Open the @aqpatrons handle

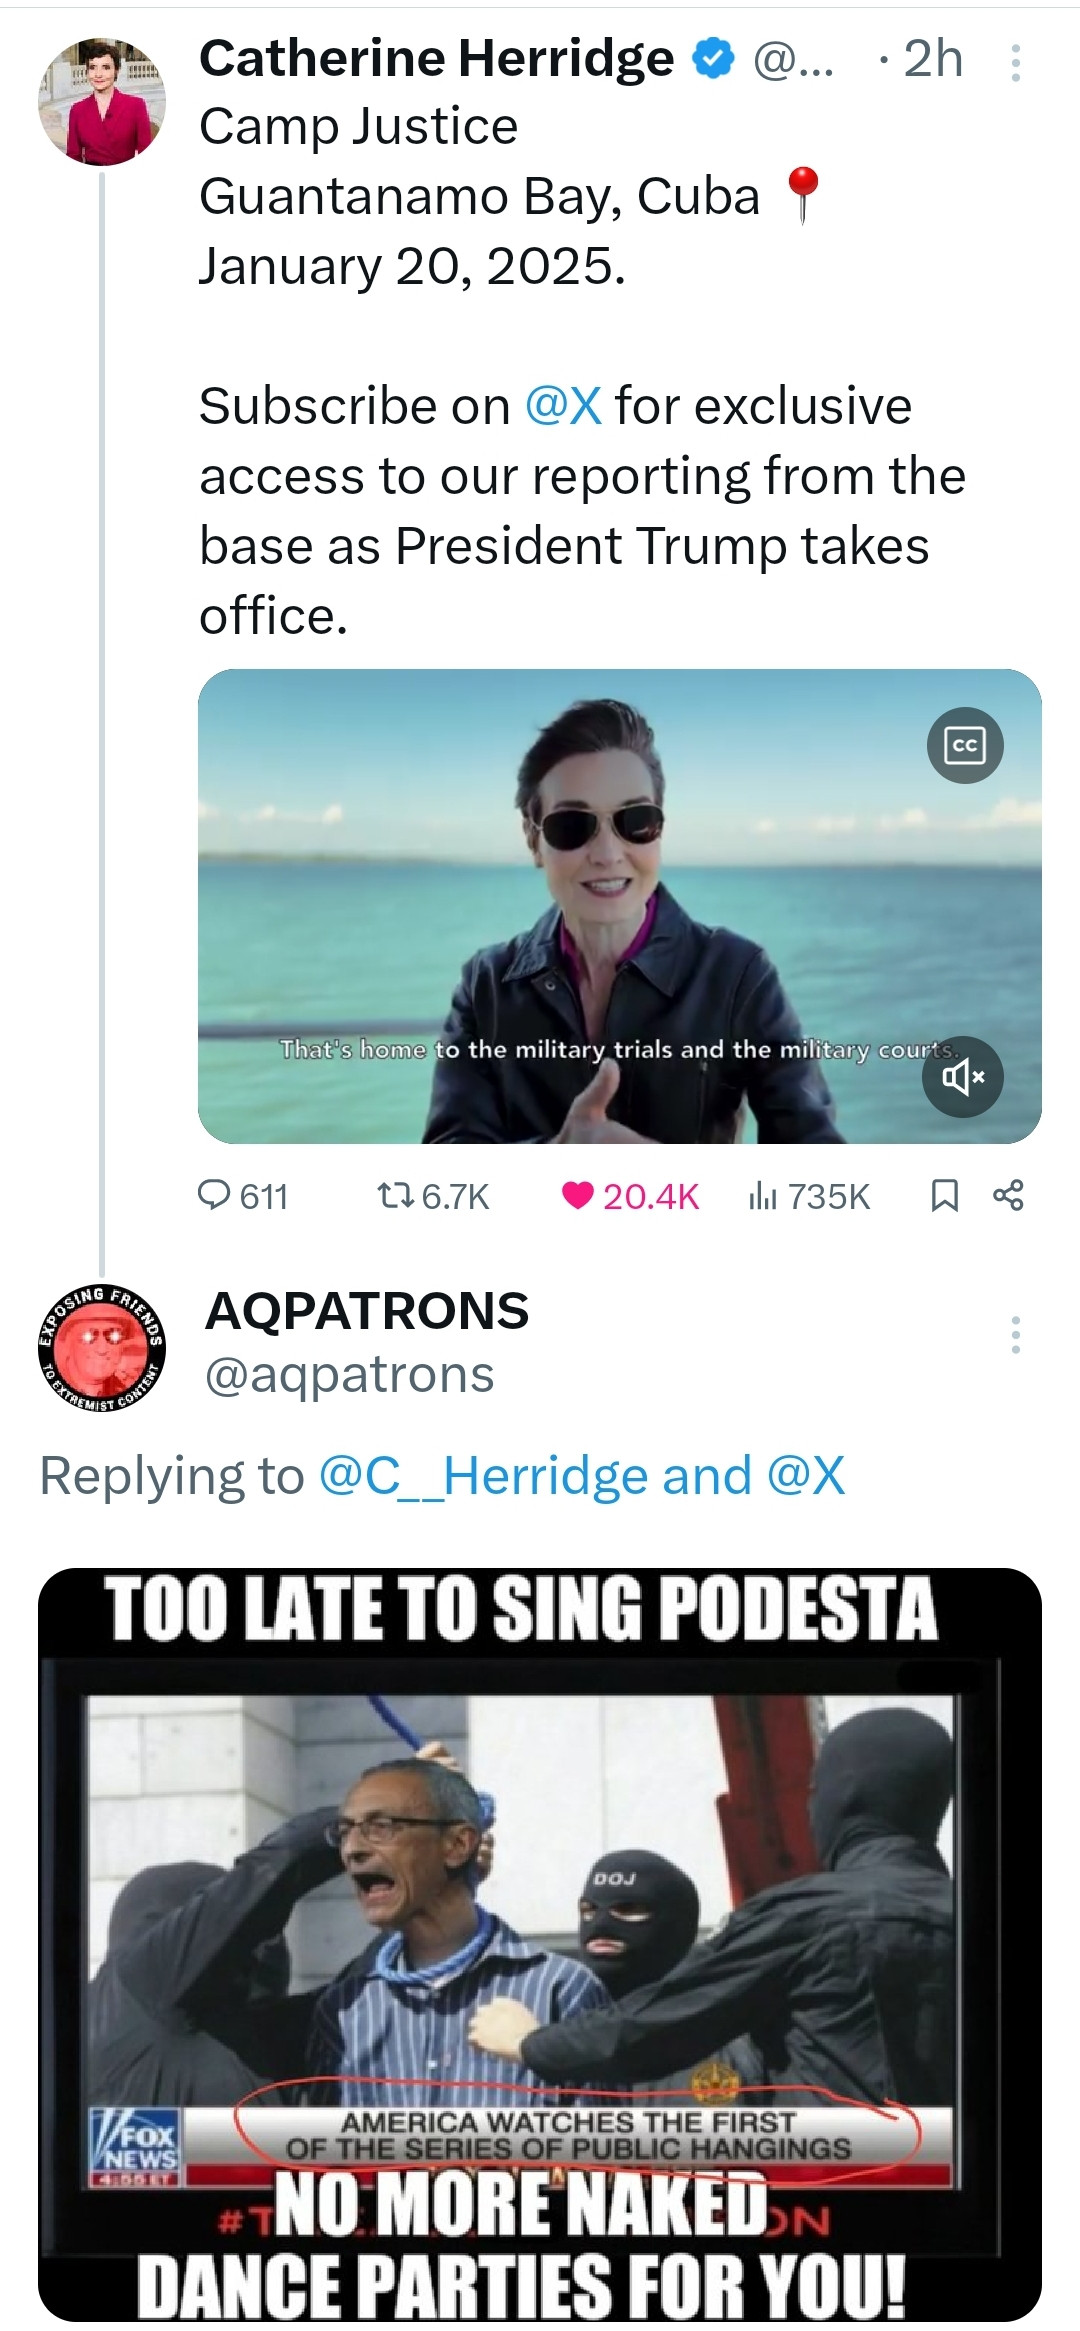tap(349, 1375)
